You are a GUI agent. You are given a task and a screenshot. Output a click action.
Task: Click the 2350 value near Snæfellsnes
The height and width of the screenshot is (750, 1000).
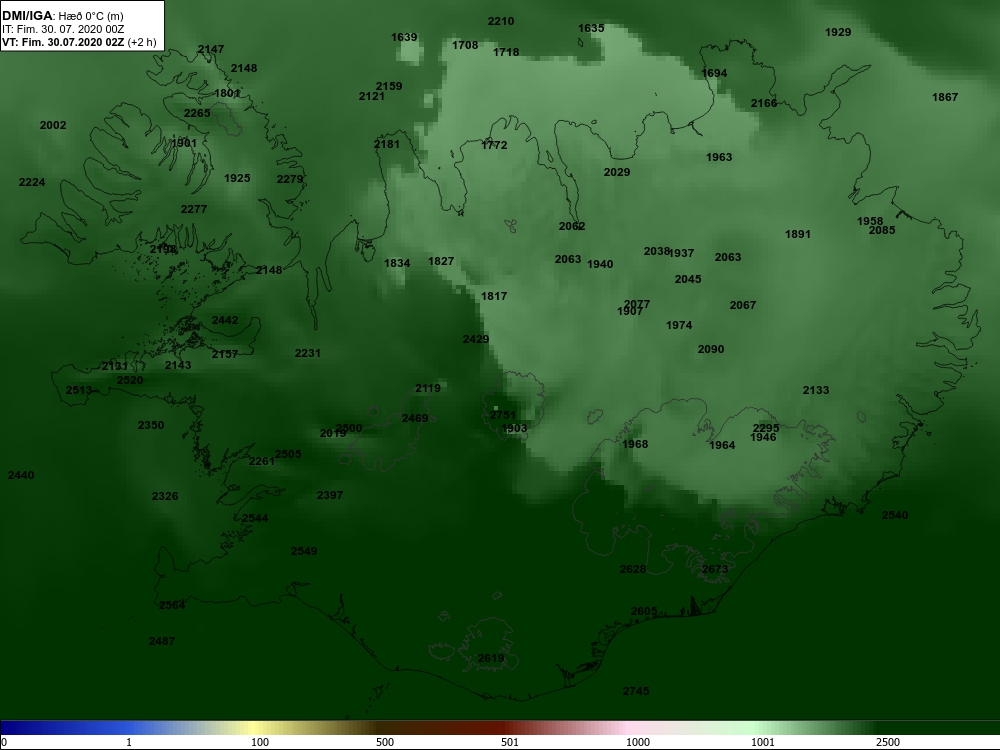[x=151, y=425]
